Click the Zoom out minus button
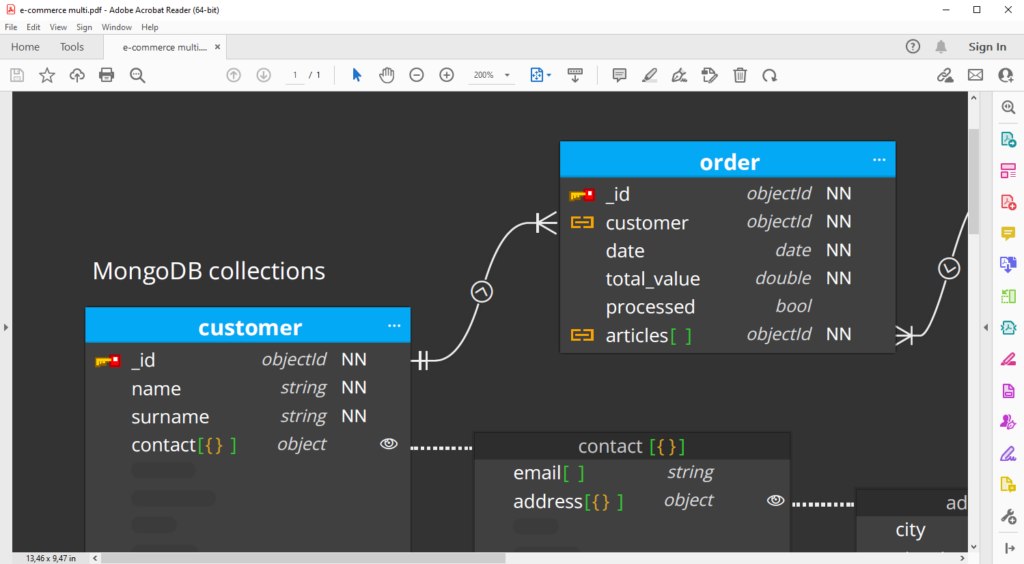Viewport: 1024px width, 564px height. point(417,75)
